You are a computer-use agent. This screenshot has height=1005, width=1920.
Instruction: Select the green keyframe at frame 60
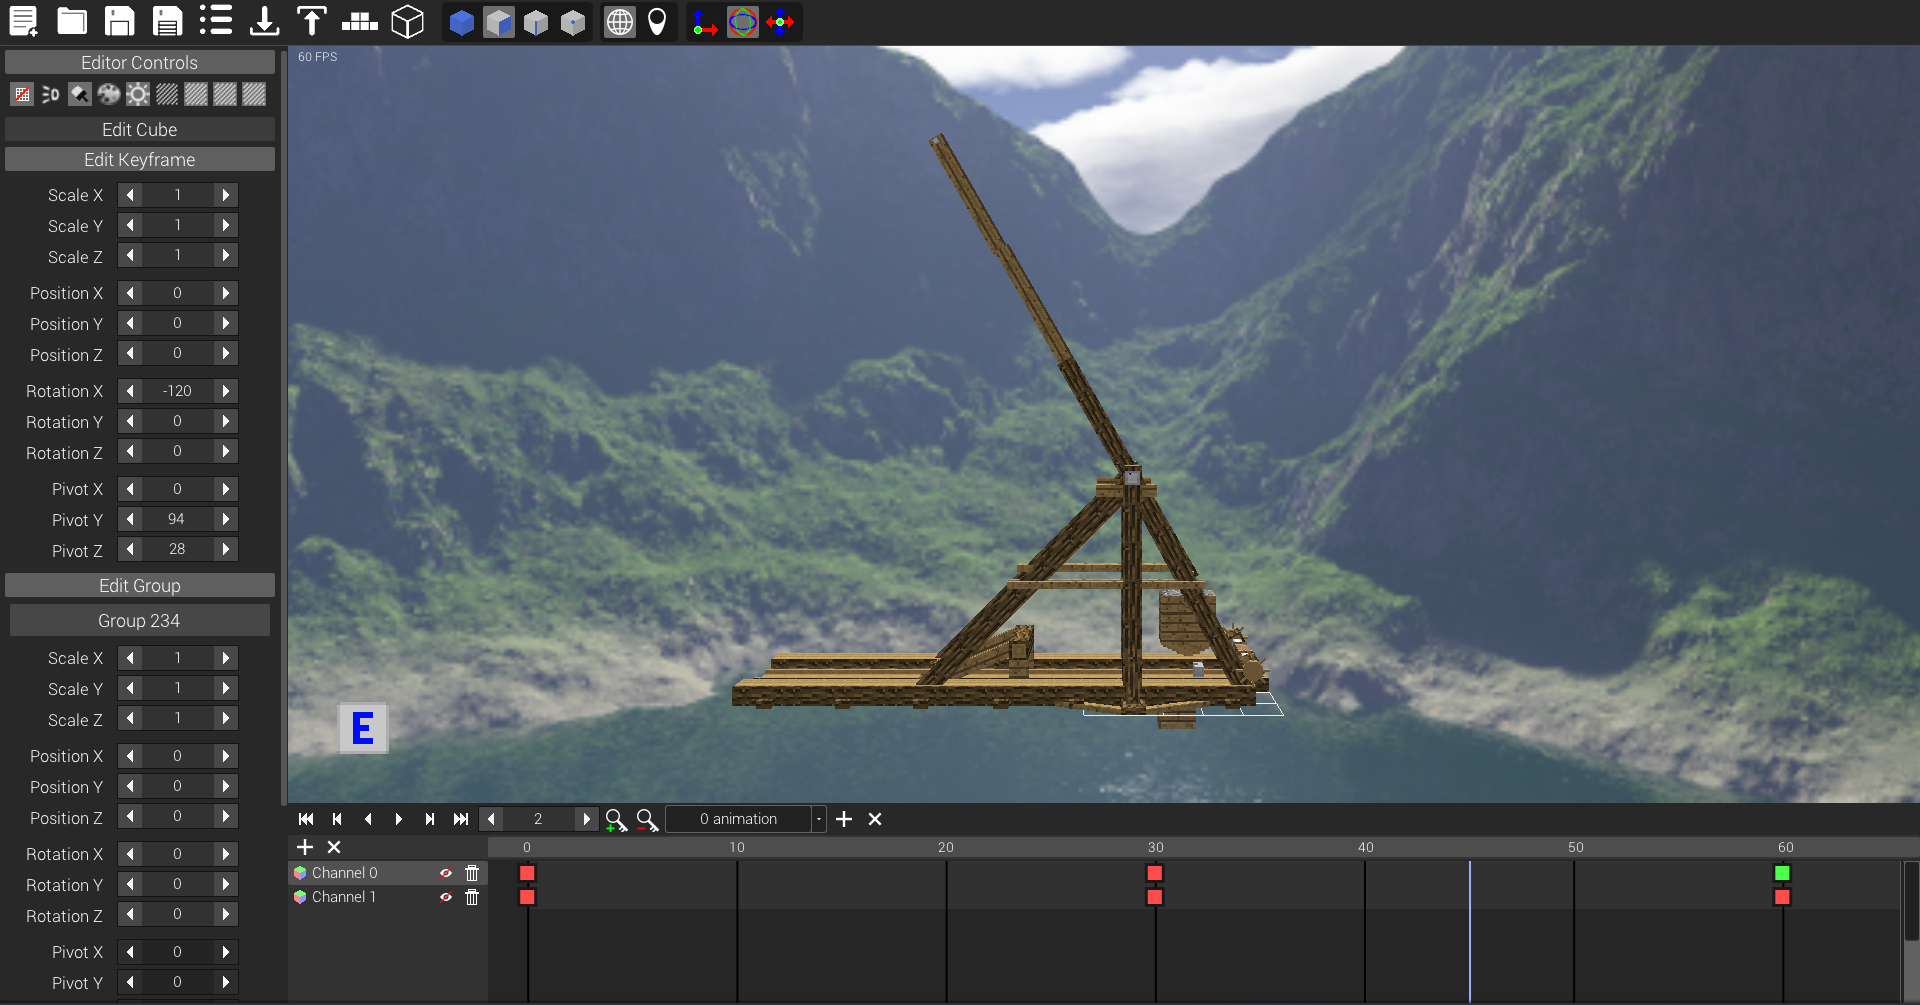pos(1782,873)
